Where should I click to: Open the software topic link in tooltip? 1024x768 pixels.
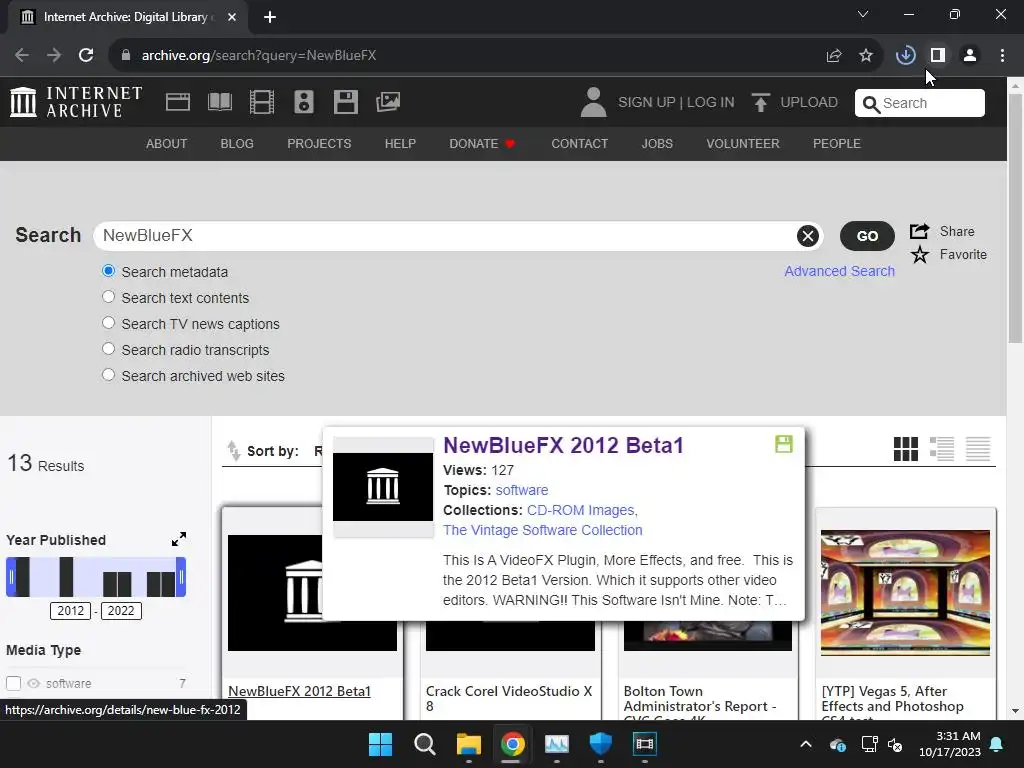click(x=522, y=490)
